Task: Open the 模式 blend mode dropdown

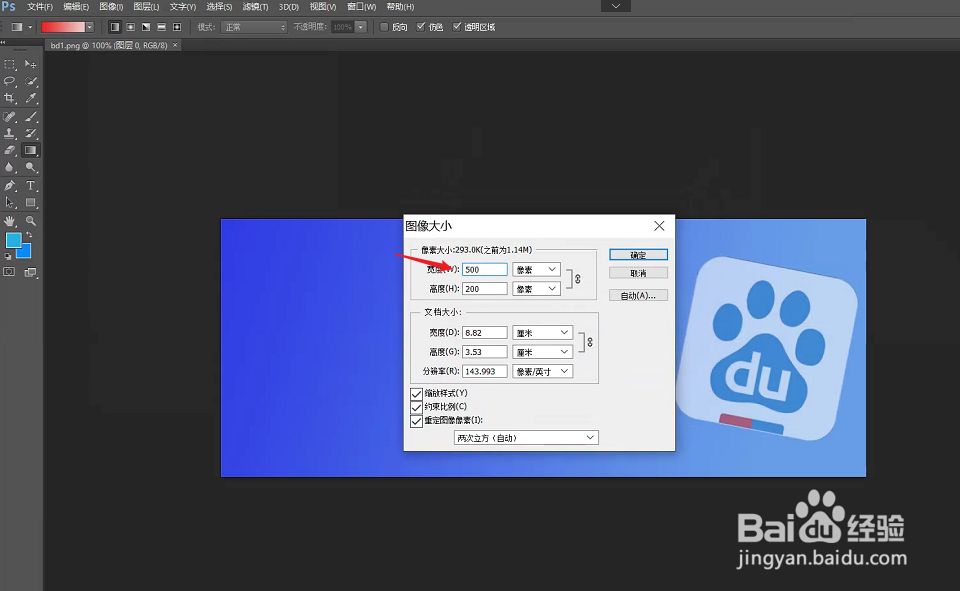Action: pos(255,27)
